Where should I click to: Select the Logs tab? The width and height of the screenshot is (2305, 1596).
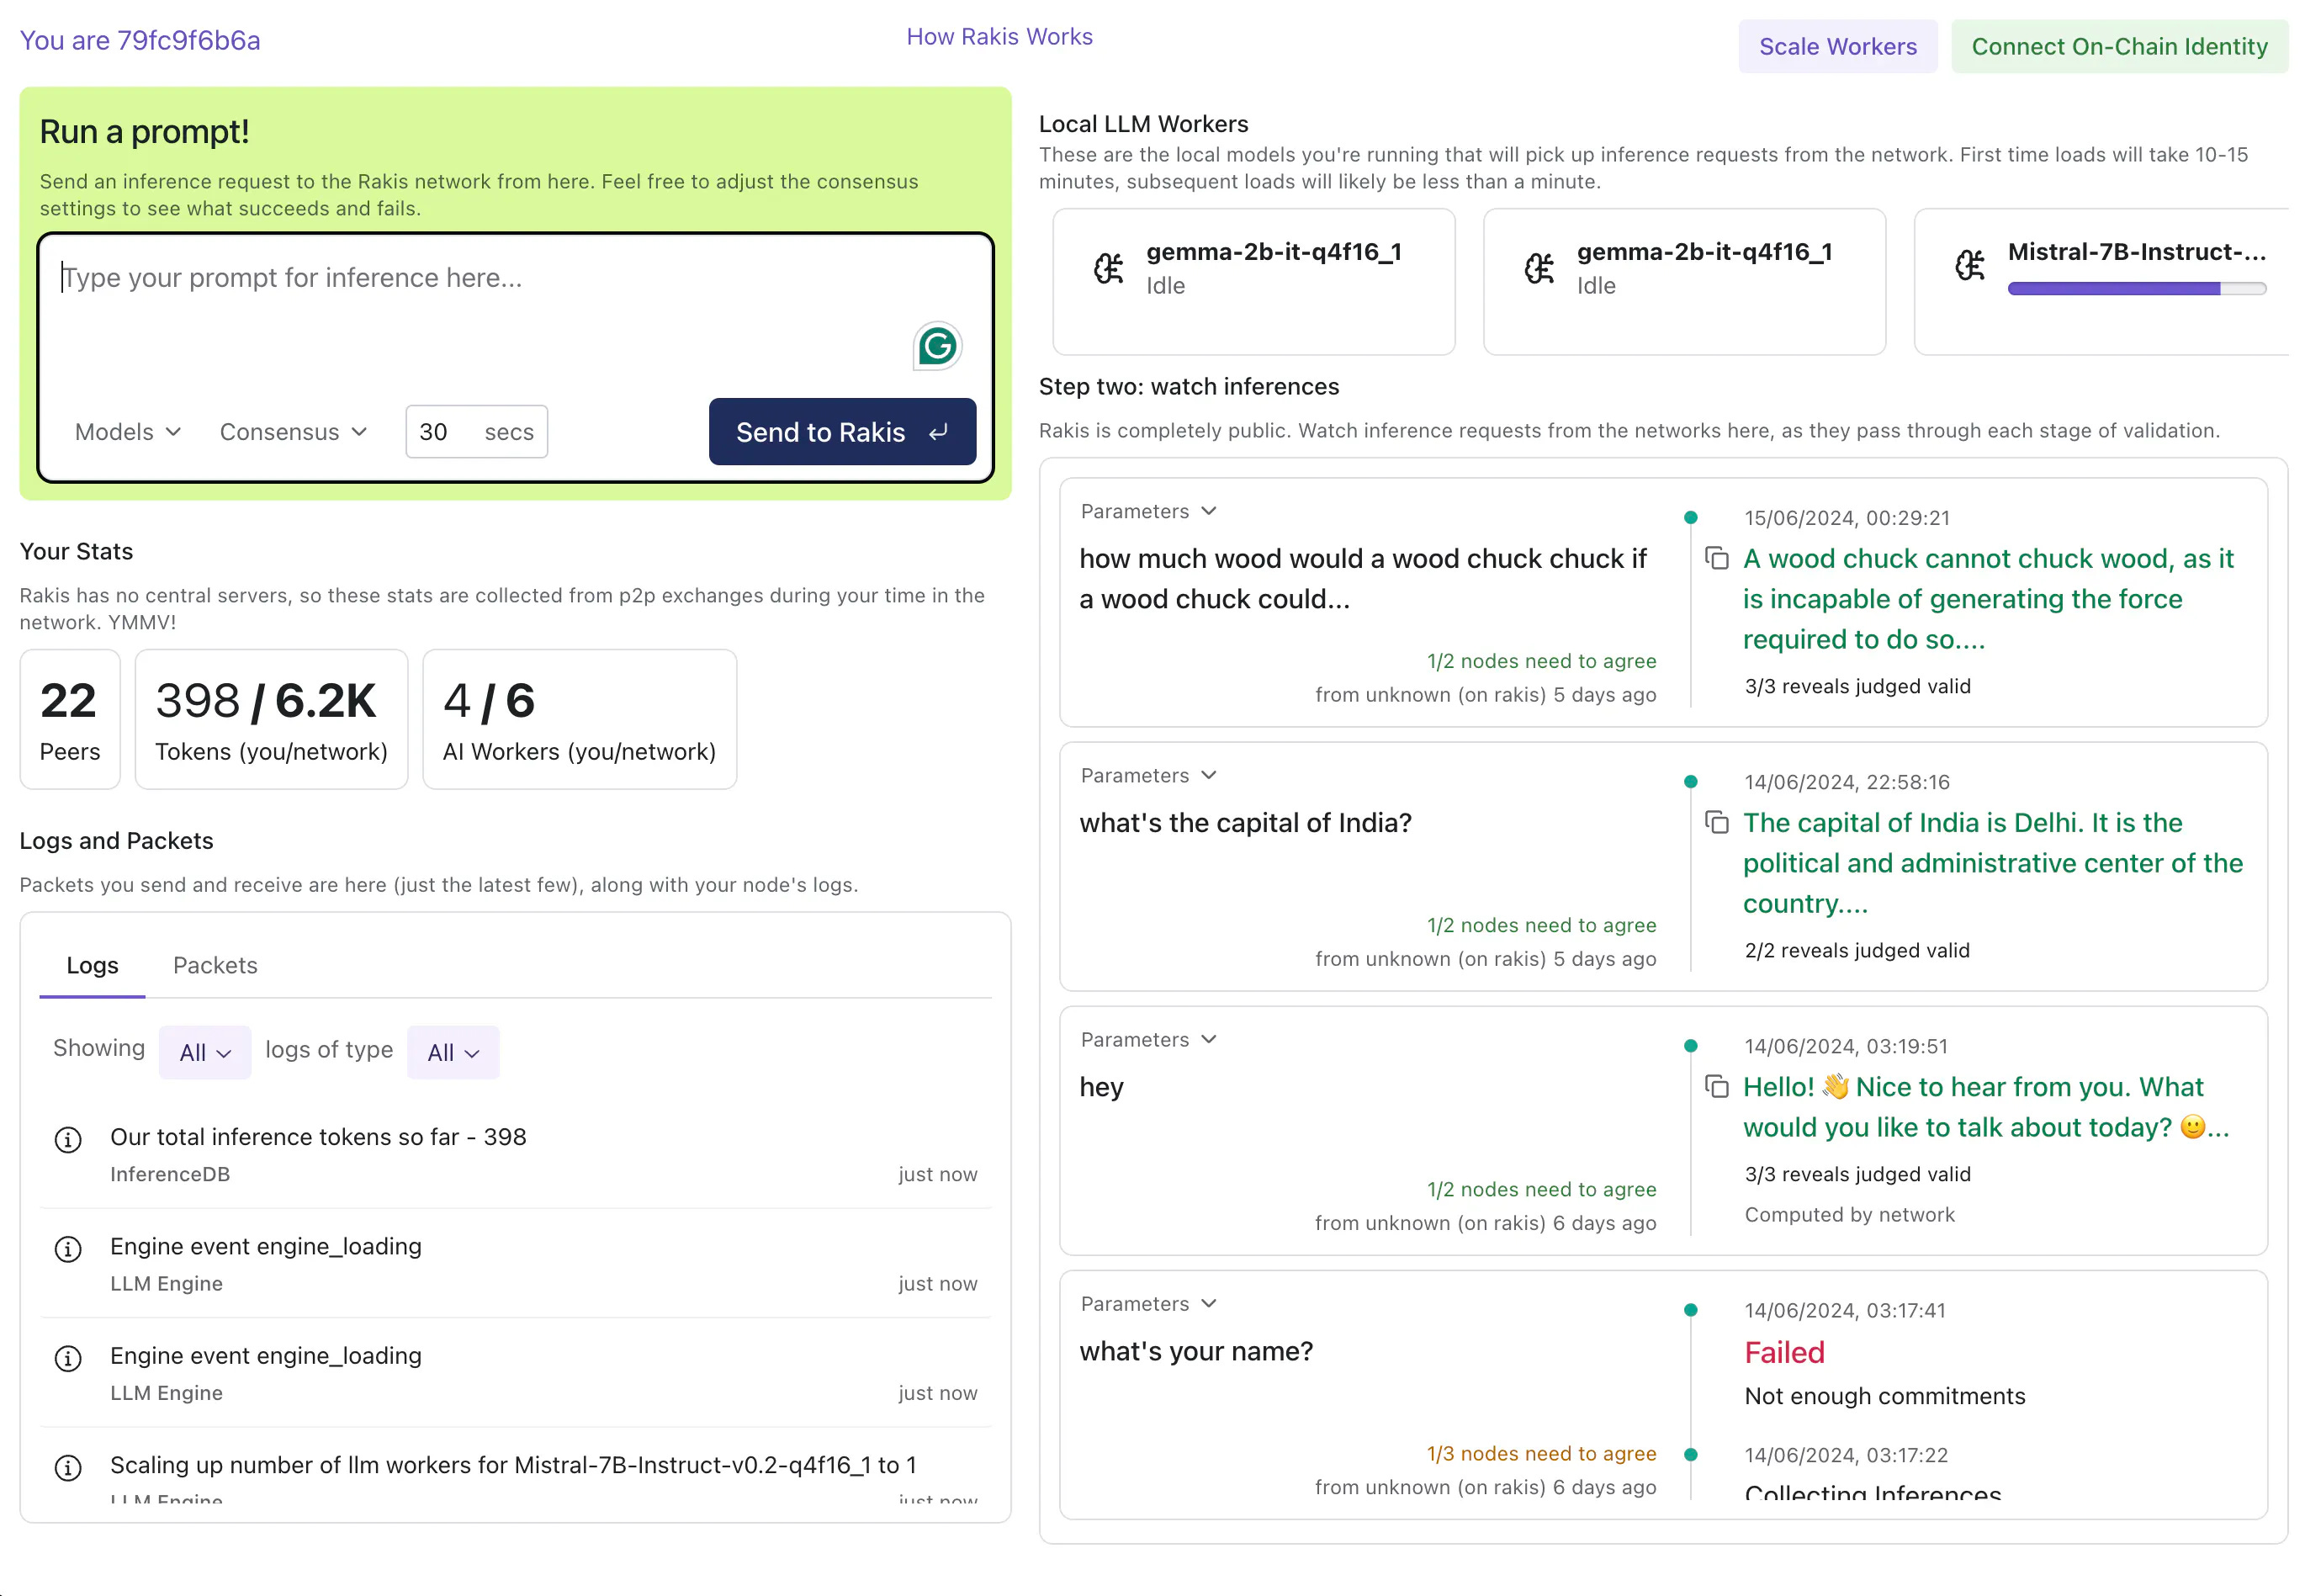coord(92,965)
